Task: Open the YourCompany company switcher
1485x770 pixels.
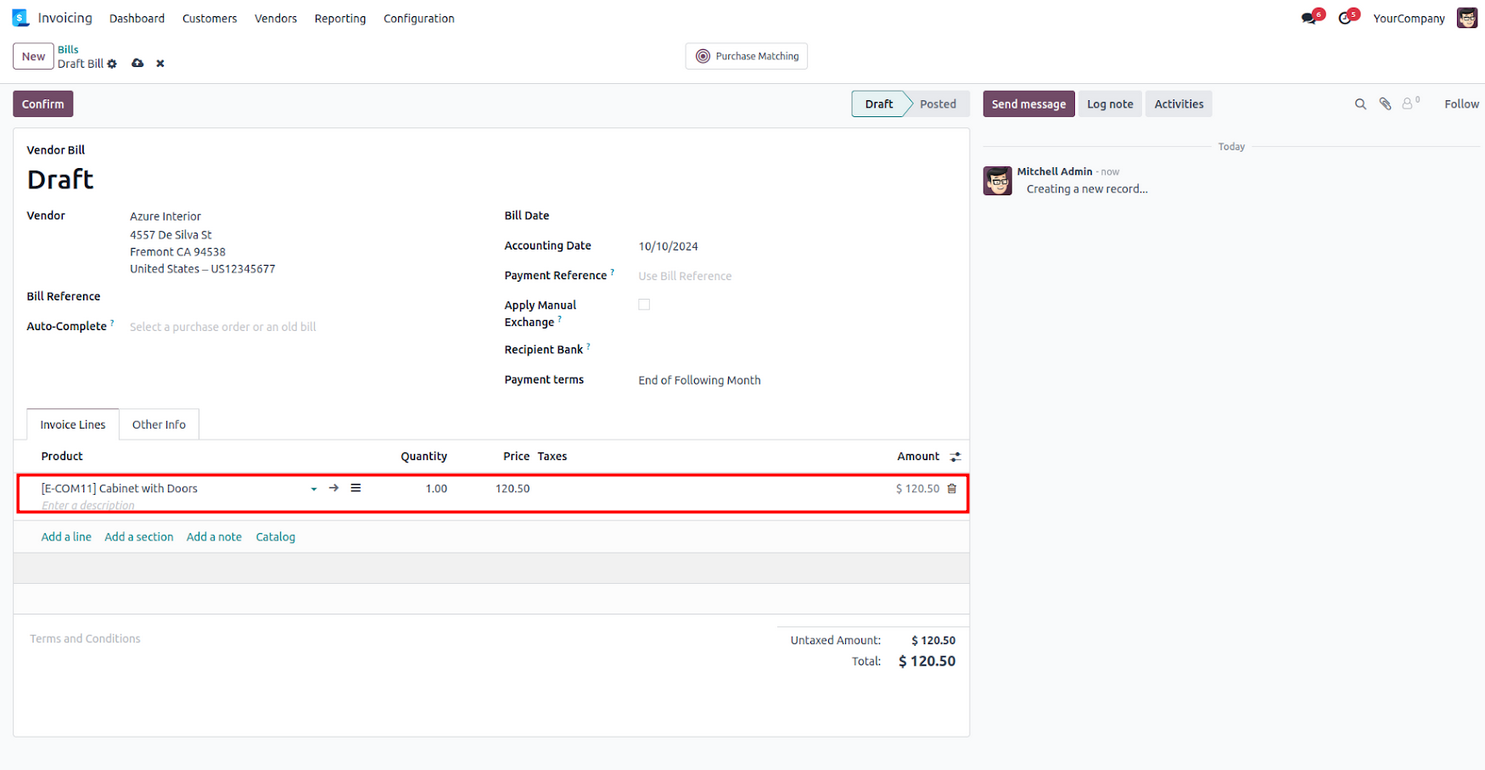Action: click(x=1408, y=19)
